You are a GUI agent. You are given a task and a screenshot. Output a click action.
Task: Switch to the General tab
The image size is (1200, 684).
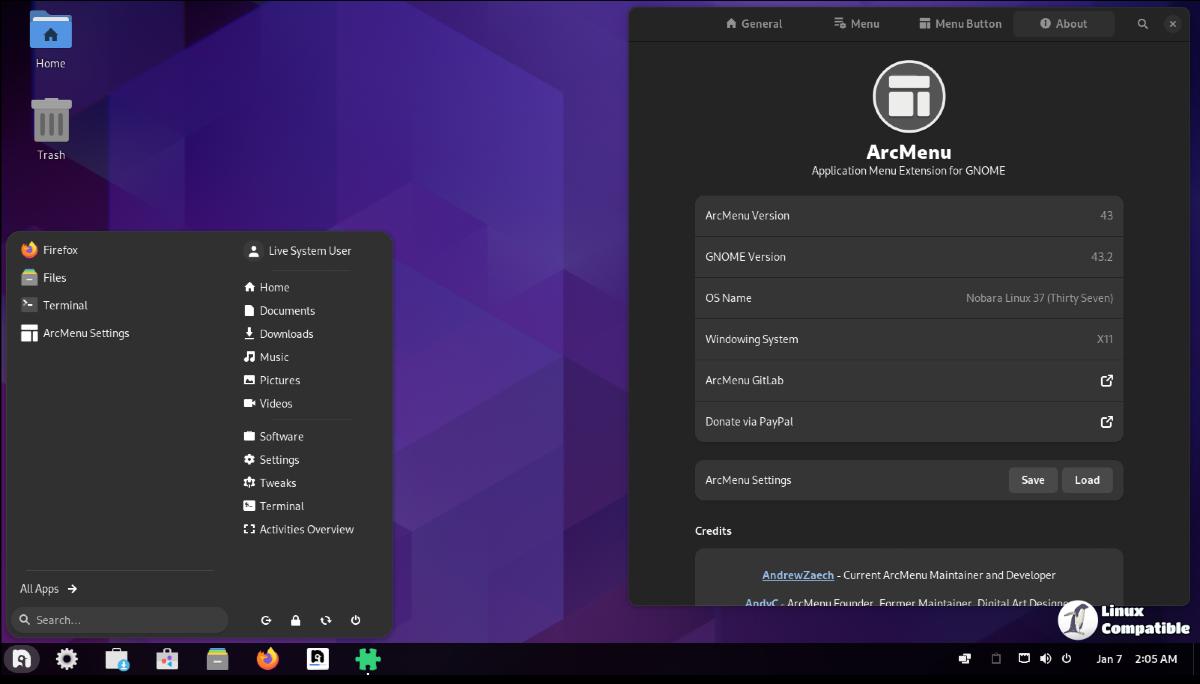[754, 24]
